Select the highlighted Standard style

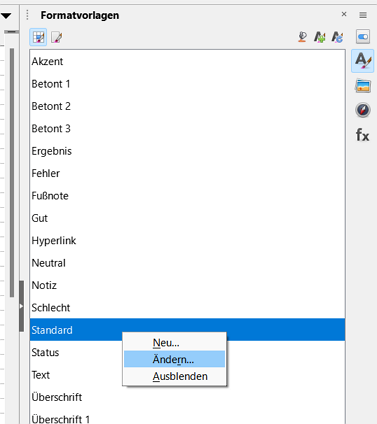187,330
